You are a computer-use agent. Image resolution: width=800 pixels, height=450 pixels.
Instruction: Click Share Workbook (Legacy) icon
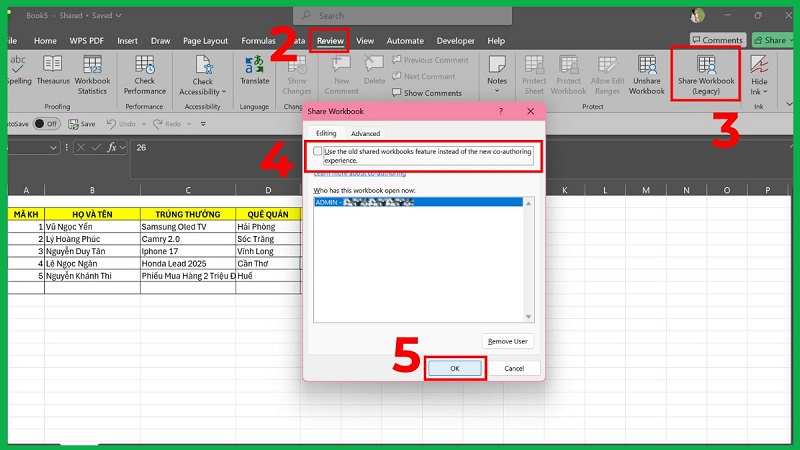pos(706,72)
